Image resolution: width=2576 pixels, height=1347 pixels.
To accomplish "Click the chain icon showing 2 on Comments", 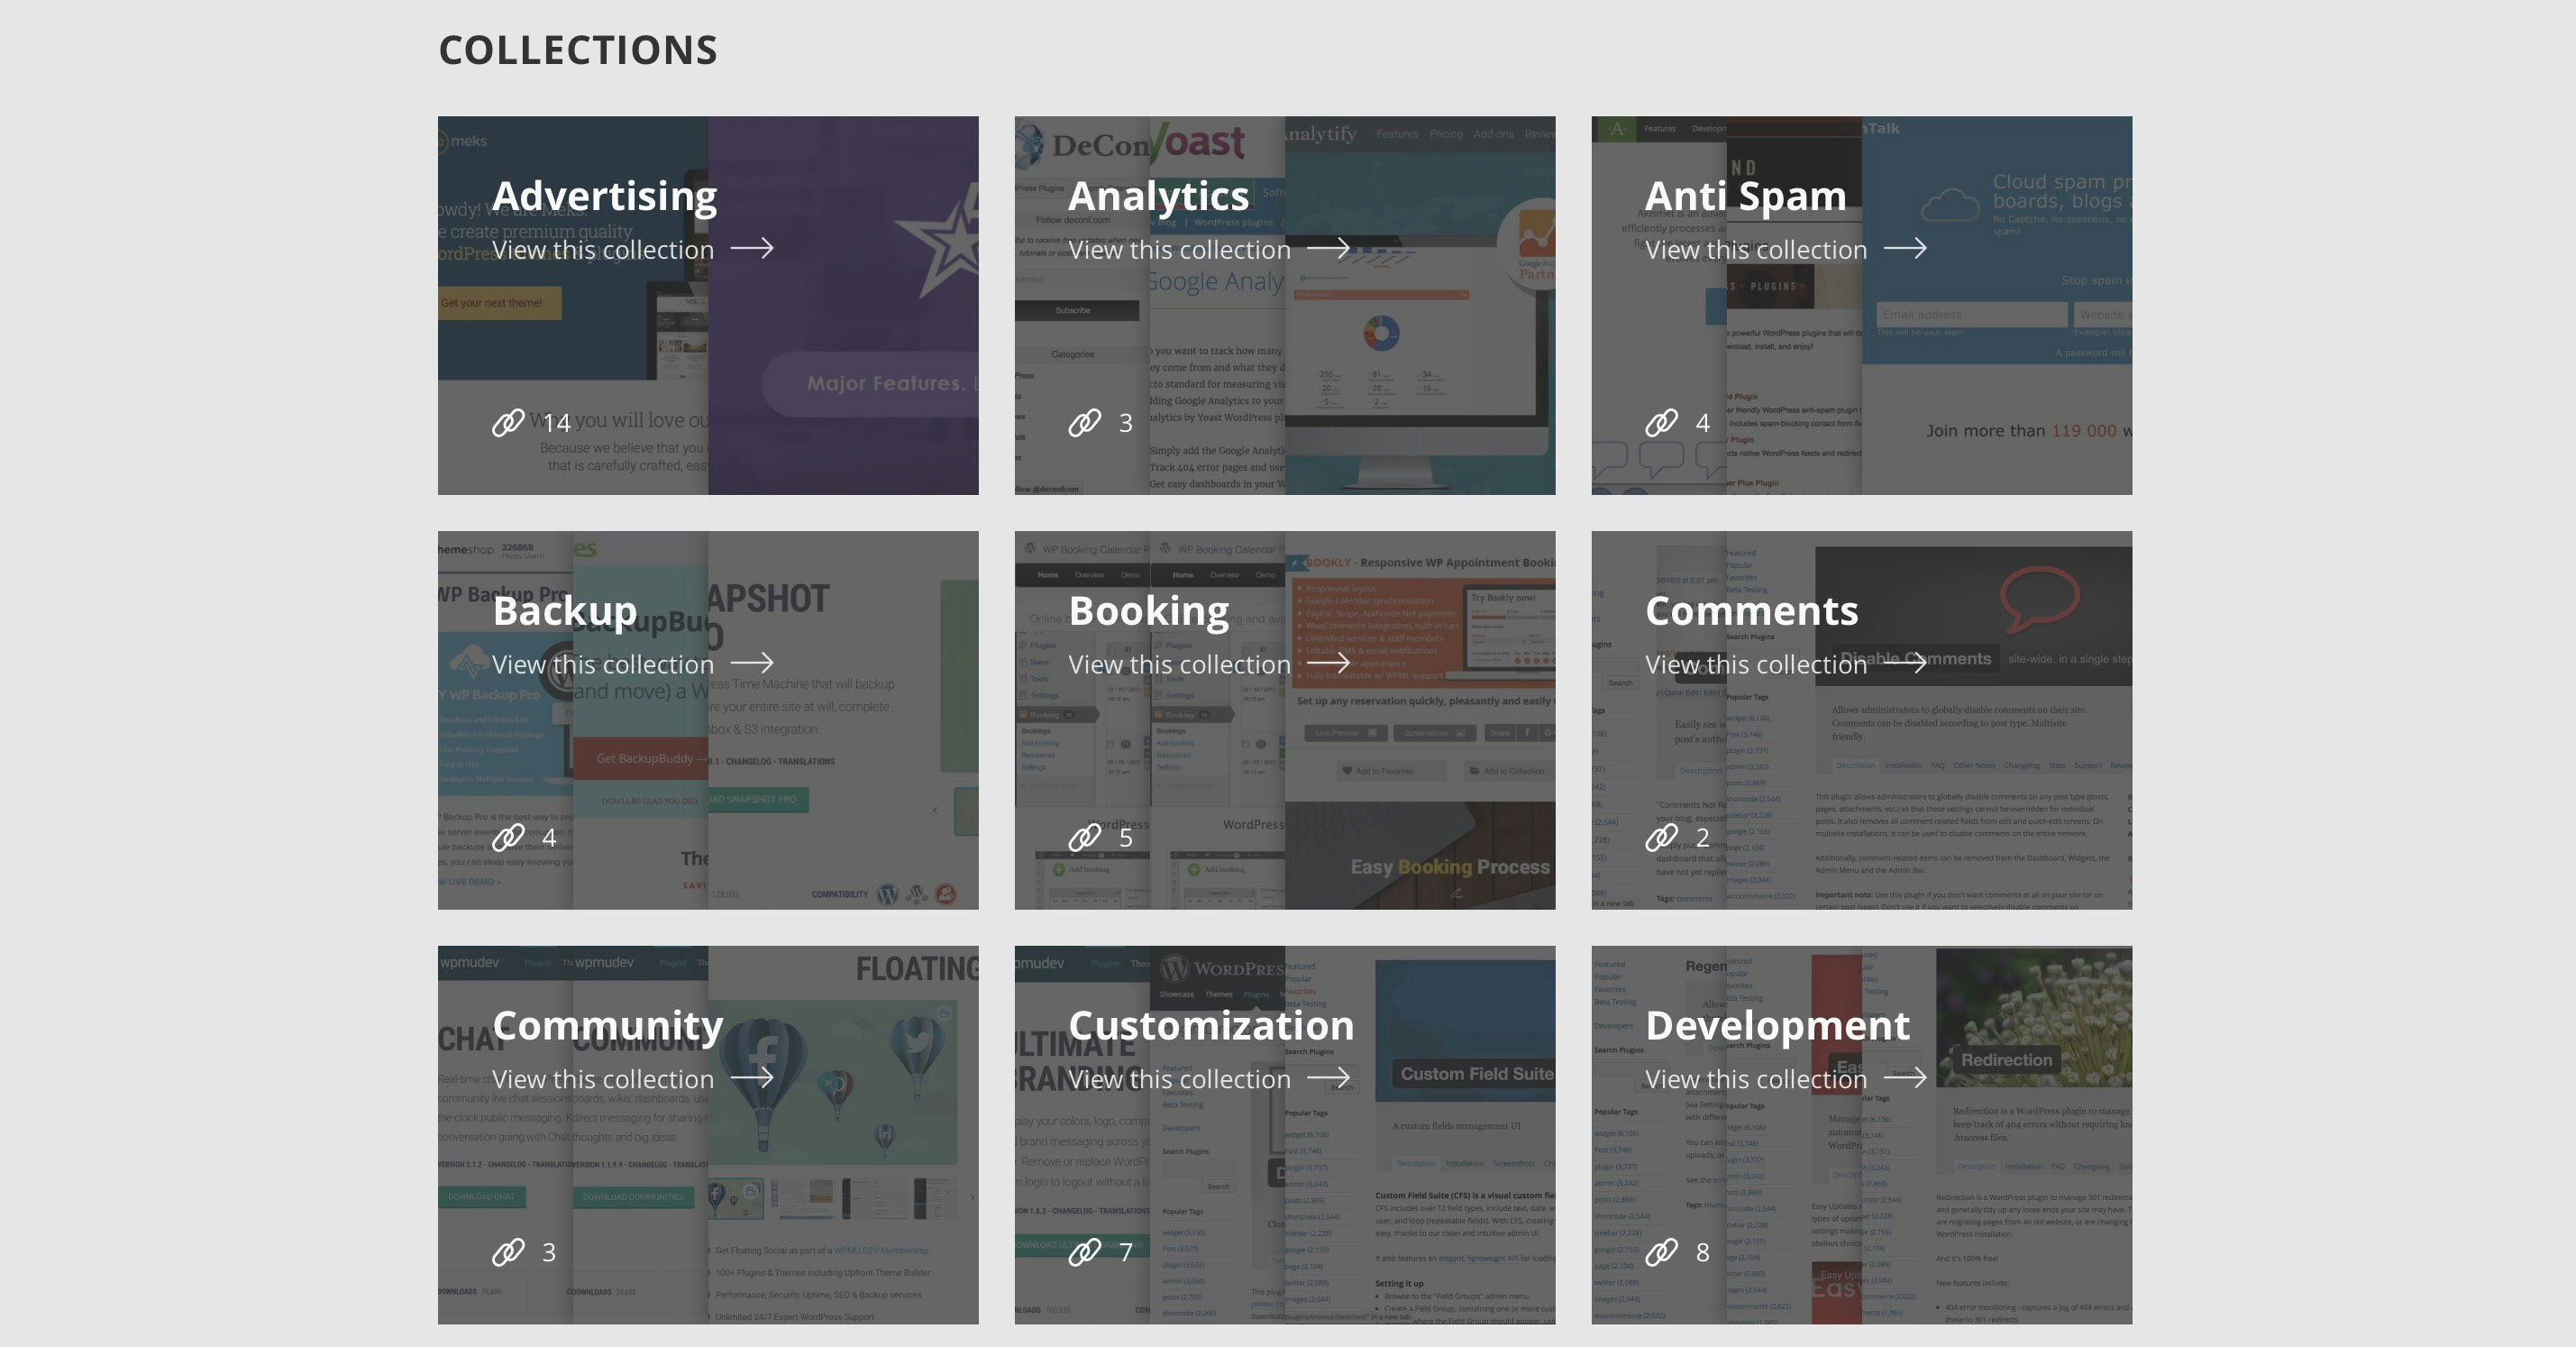I will tap(1662, 836).
